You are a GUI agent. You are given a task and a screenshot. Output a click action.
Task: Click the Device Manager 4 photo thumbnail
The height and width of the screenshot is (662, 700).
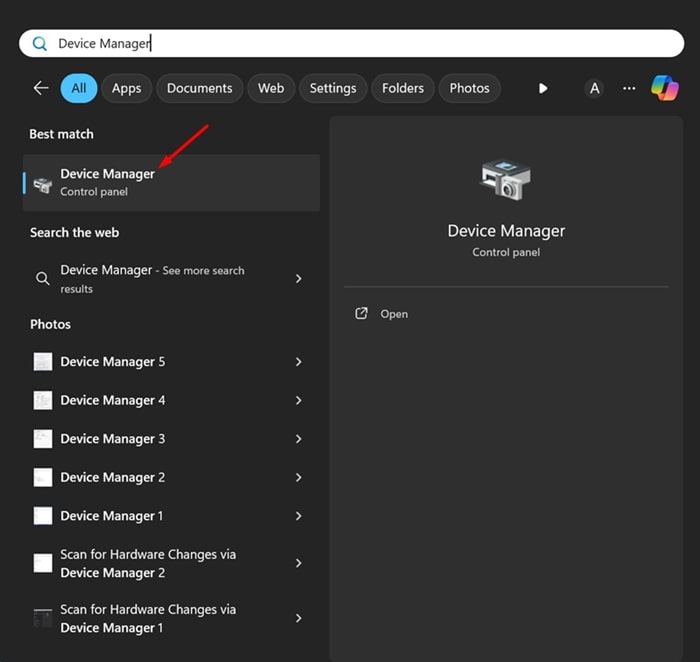tap(43, 400)
